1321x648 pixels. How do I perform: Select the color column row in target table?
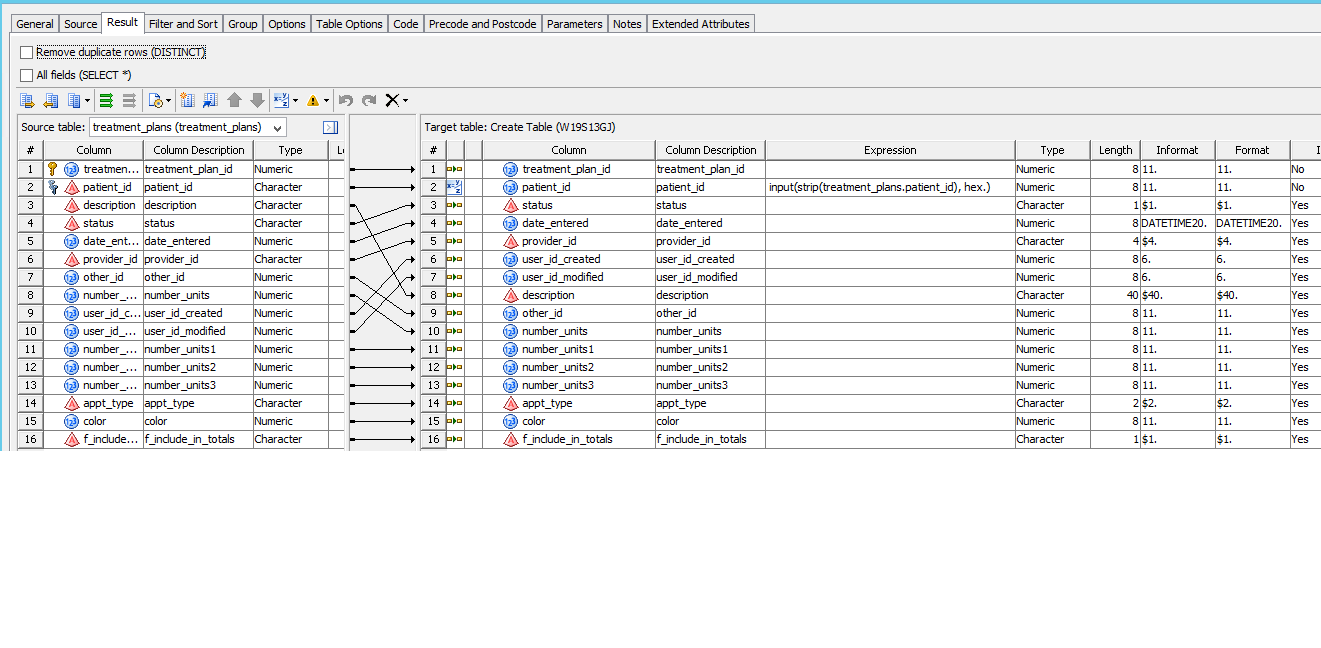pos(568,421)
